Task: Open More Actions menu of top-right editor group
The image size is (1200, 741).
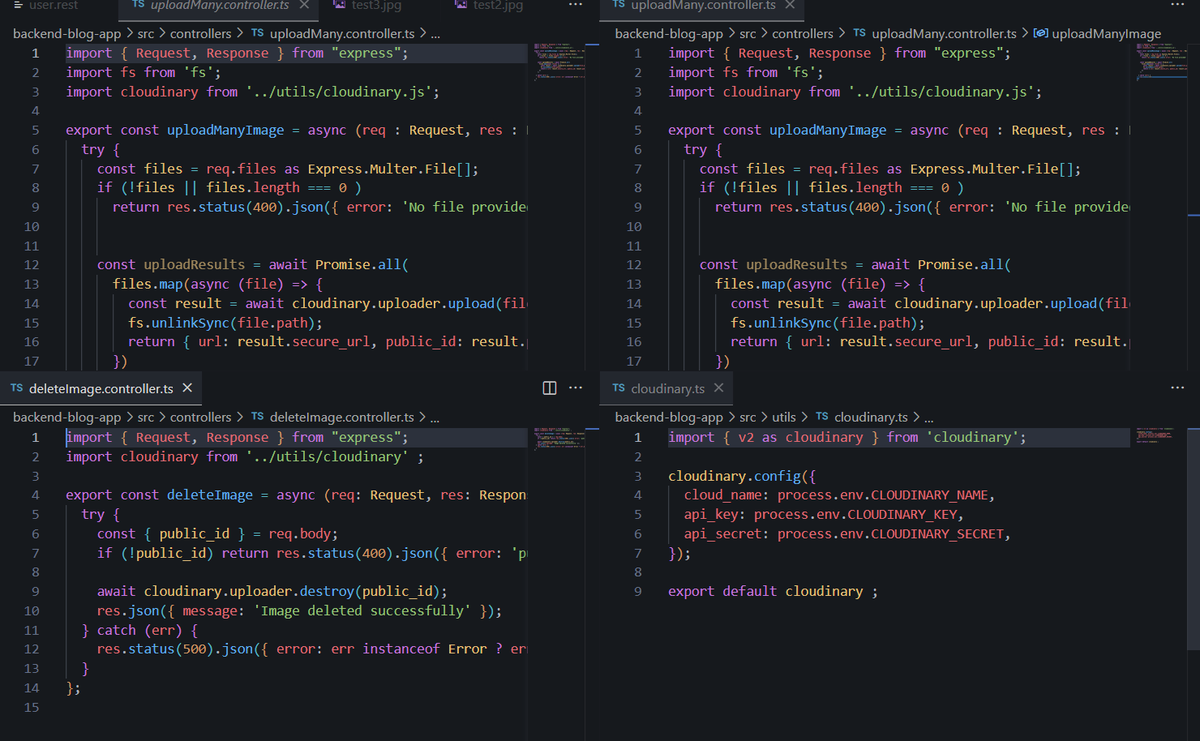Action: (1177, 5)
